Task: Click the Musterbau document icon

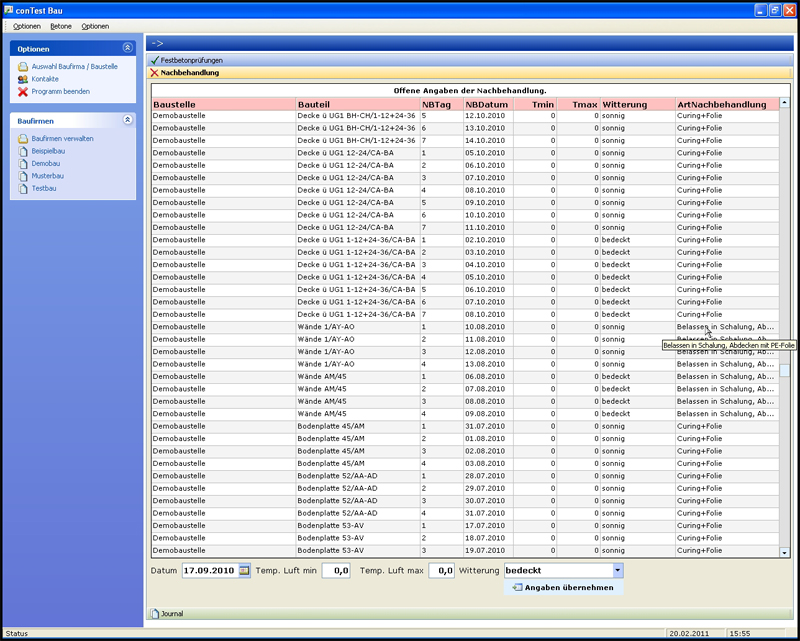Action: point(23,176)
